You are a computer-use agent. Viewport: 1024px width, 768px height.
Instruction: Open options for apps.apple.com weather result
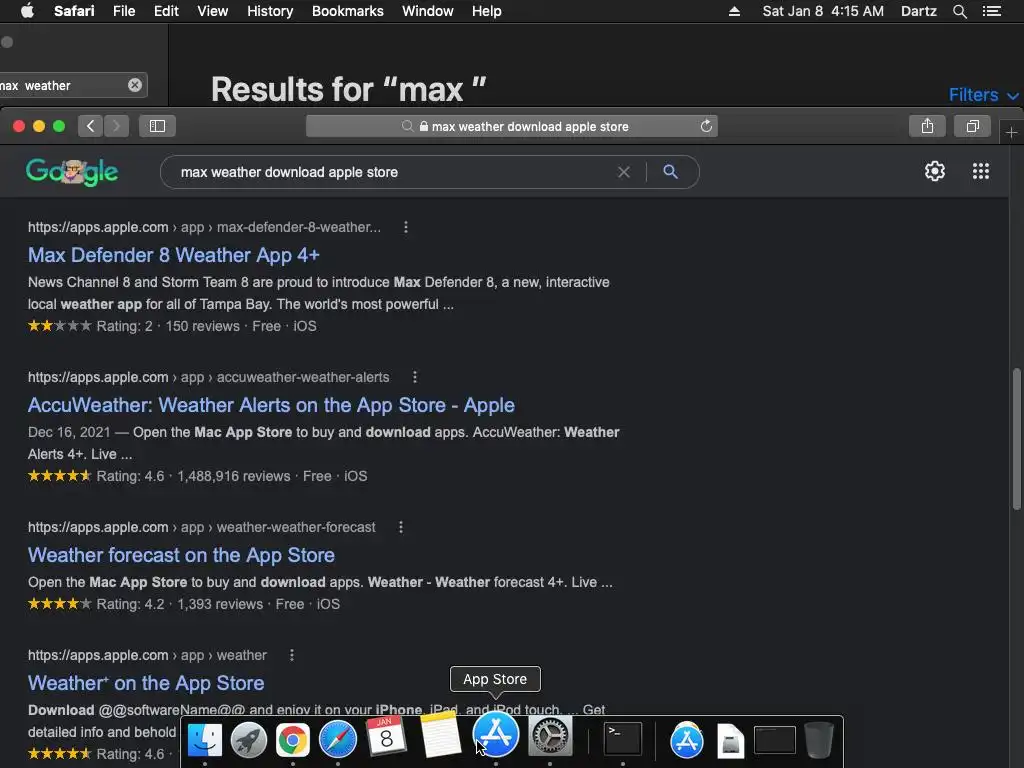point(292,655)
